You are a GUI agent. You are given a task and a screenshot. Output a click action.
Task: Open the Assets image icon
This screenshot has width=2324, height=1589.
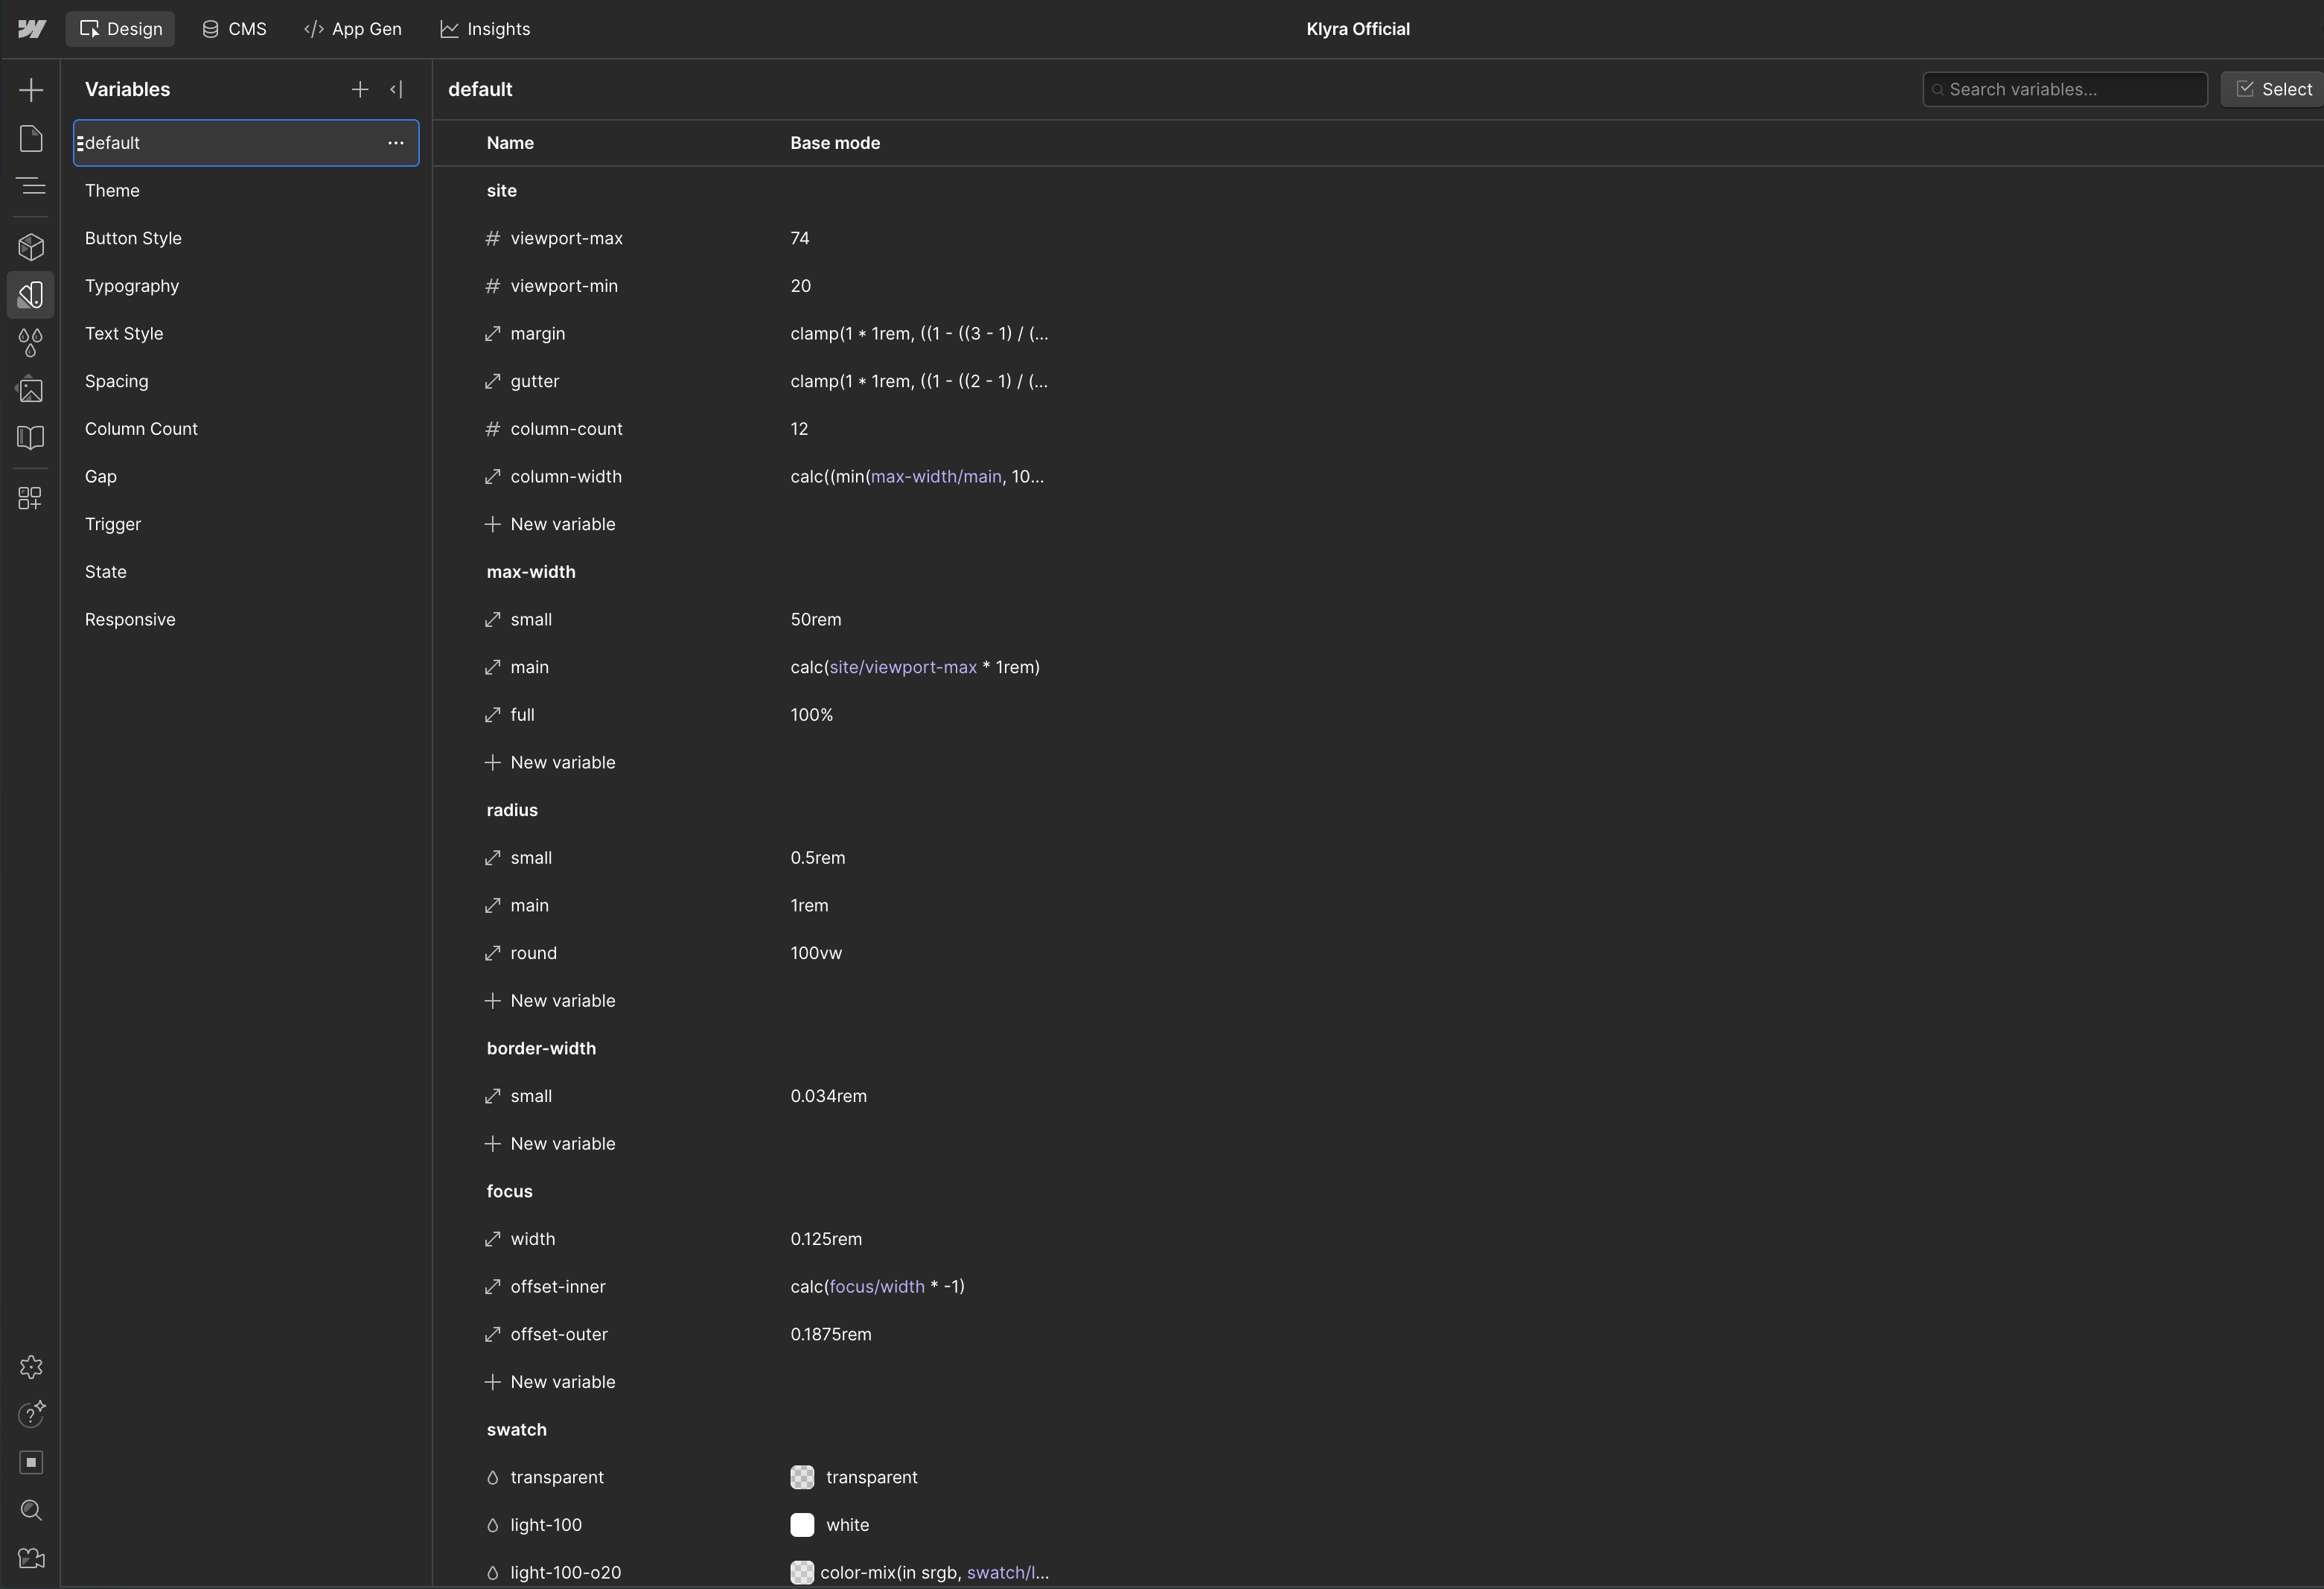[x=31, y=390]
